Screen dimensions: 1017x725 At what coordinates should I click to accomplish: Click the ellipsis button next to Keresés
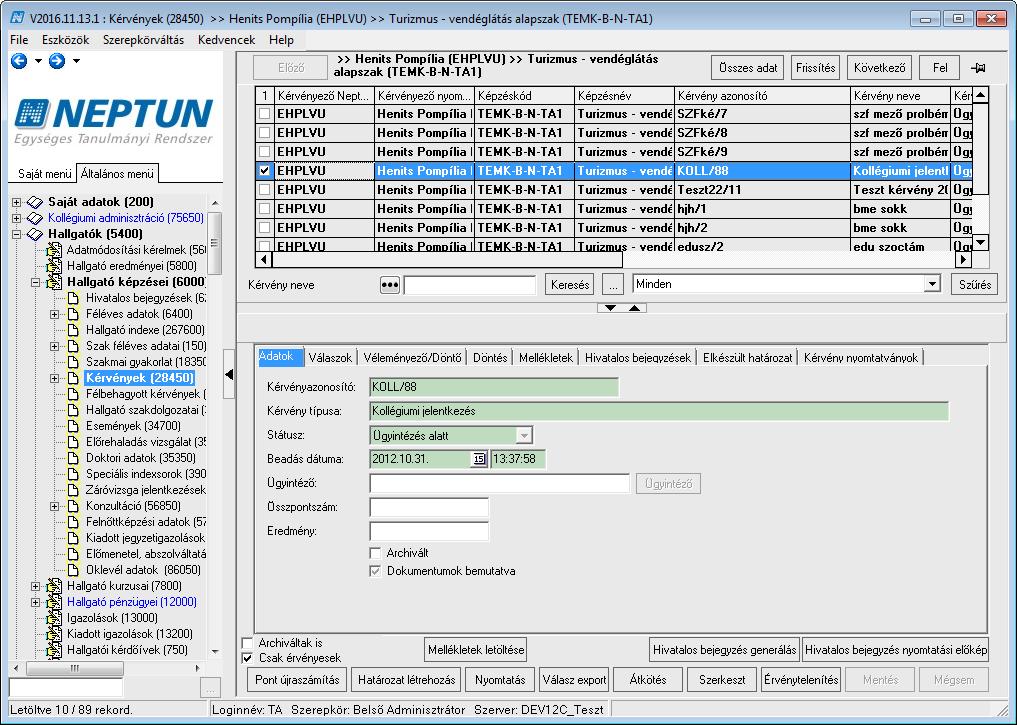(613, 285)
